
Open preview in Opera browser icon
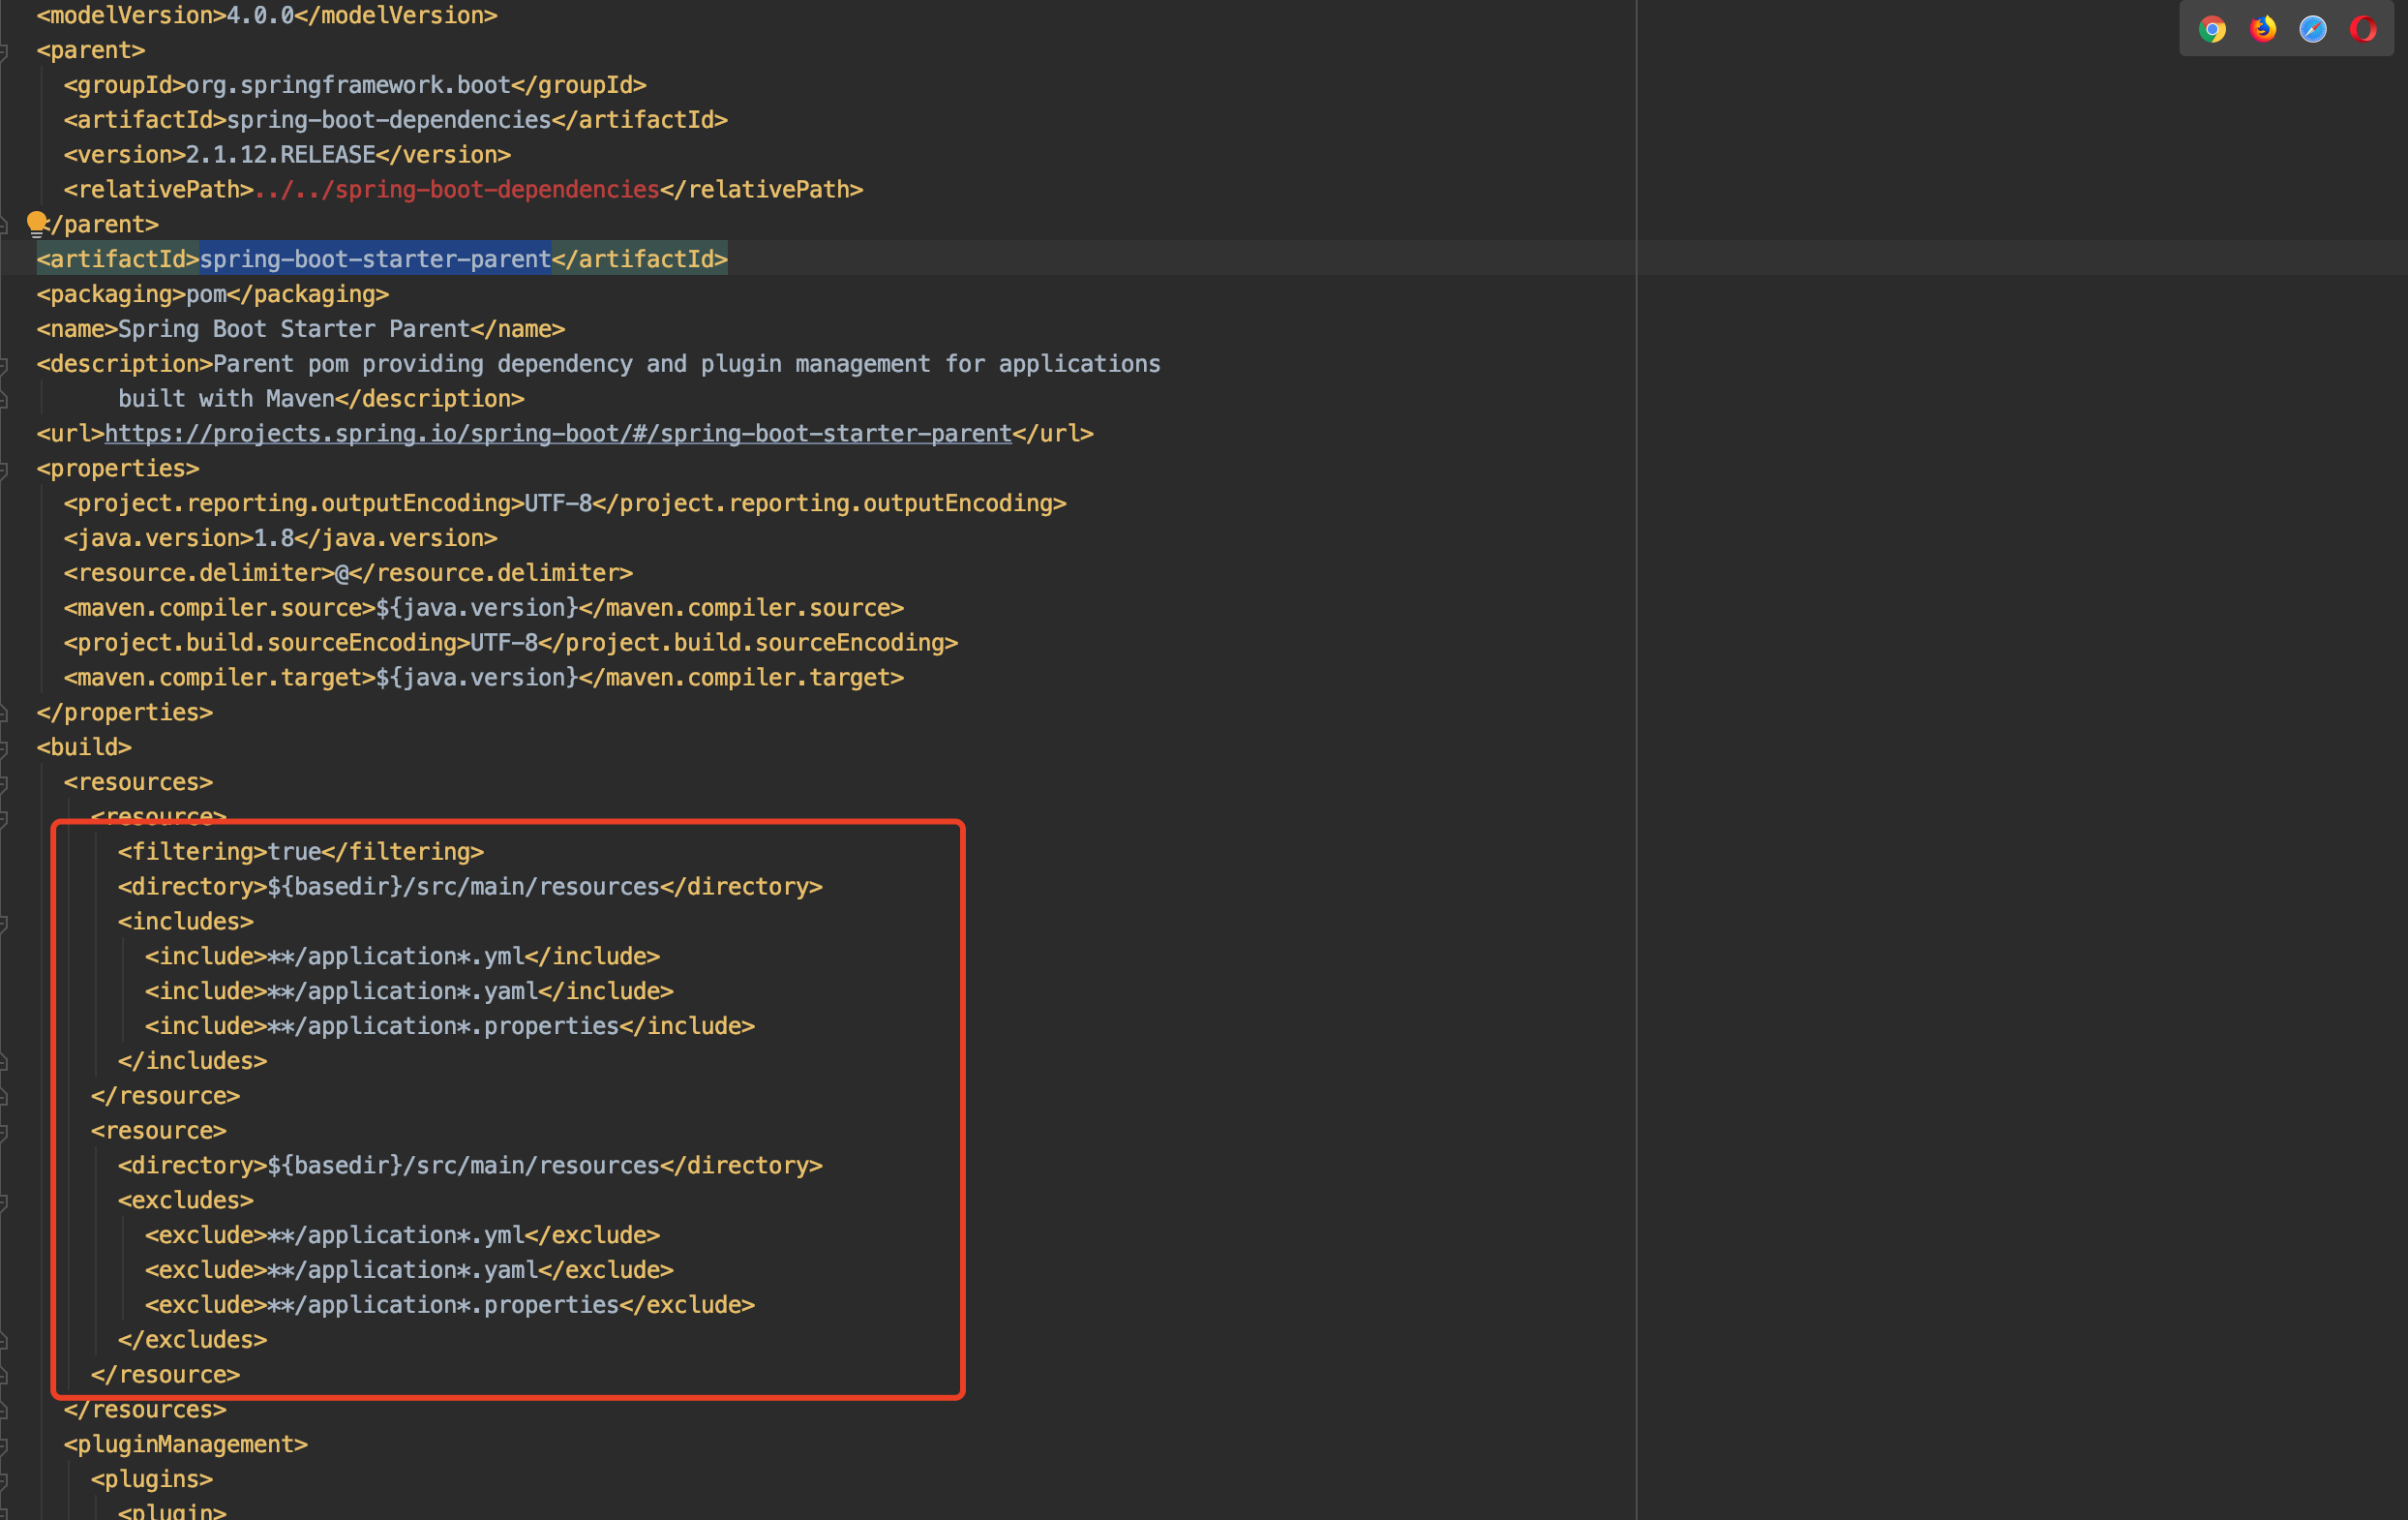(x=2363, y=29)
